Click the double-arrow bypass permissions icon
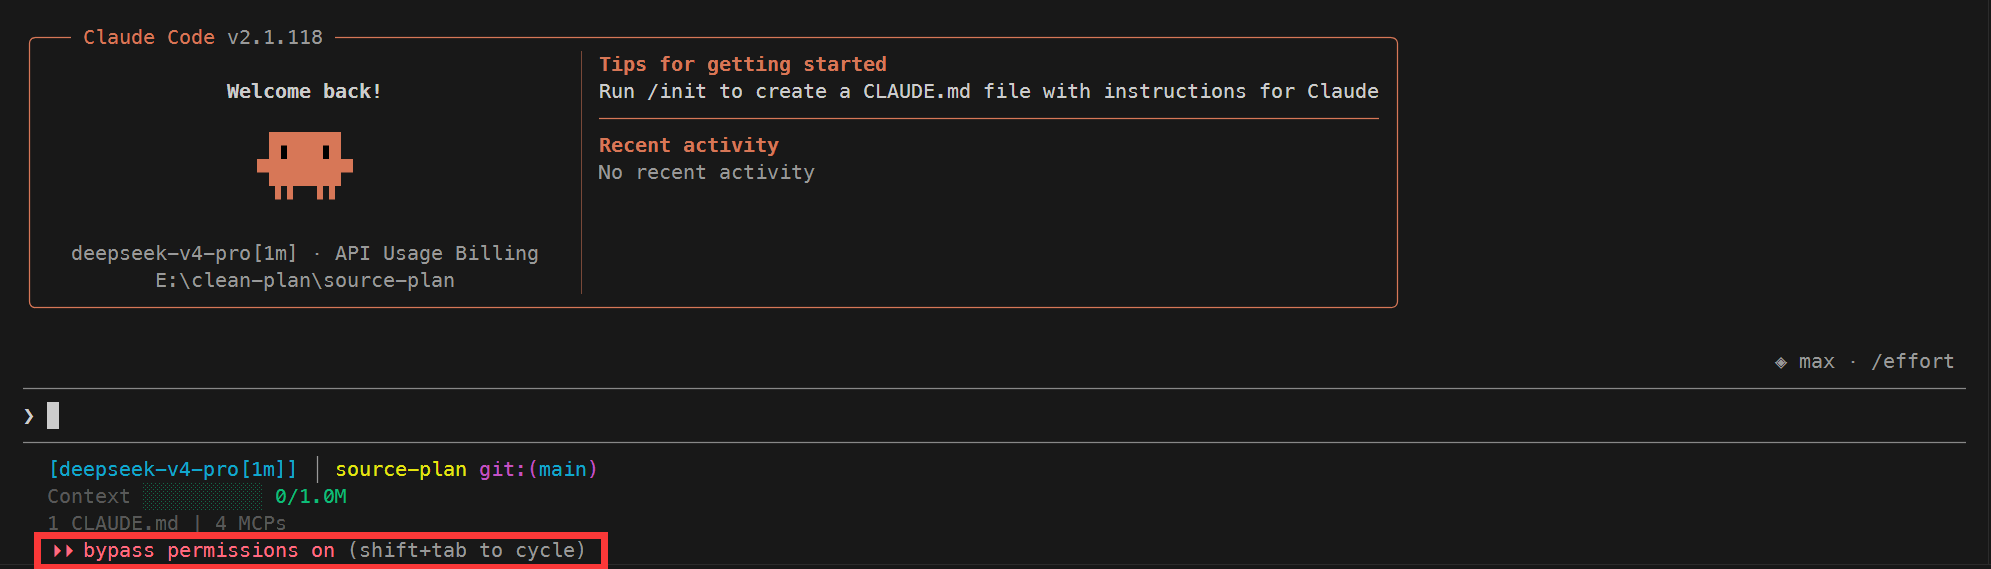The width and height of the screenshot is (1991, 569). click(x=63, y=551)
